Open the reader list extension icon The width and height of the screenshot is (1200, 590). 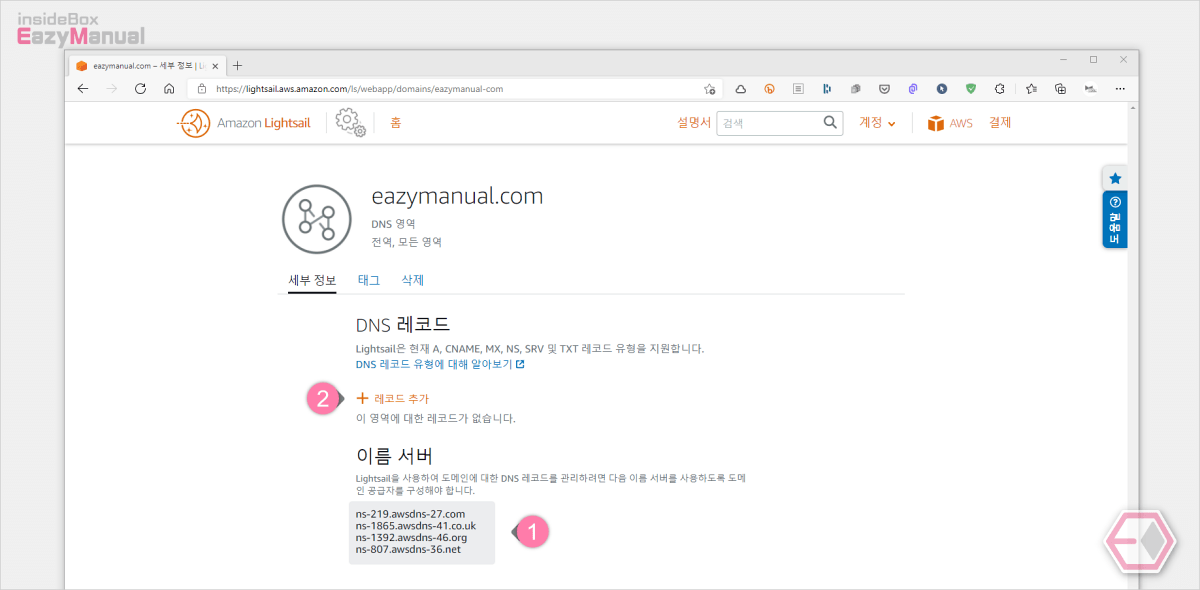coord(798,88)
